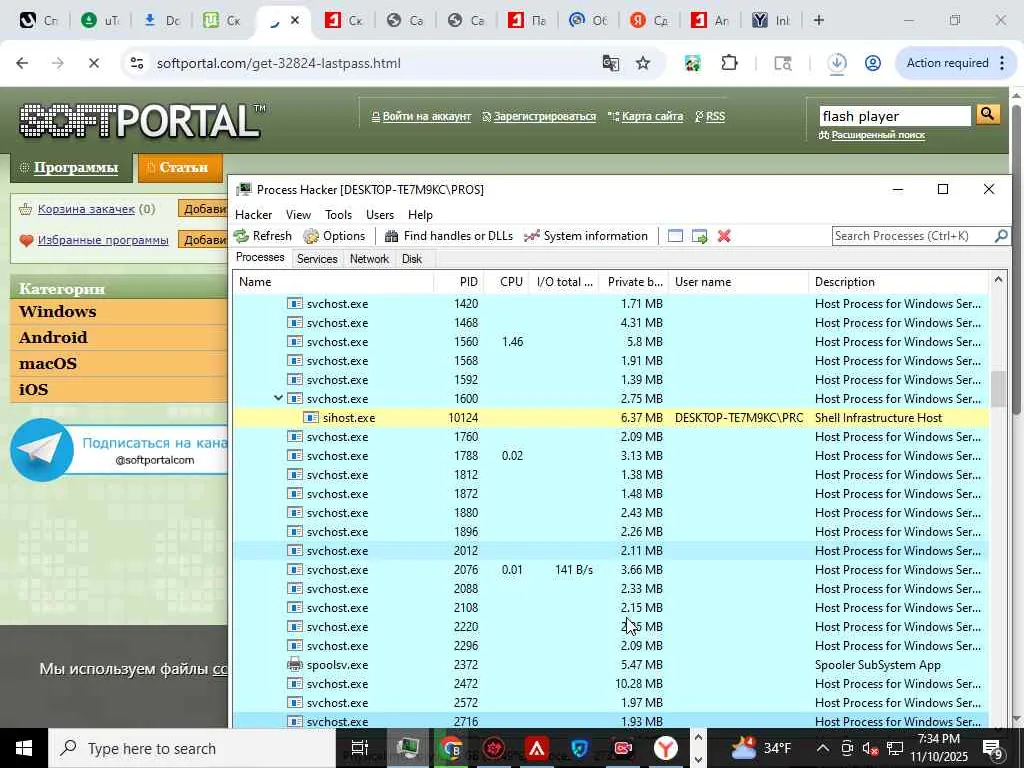Stop loading the page
Screen dimensions: 1024x768
(93, 63)
